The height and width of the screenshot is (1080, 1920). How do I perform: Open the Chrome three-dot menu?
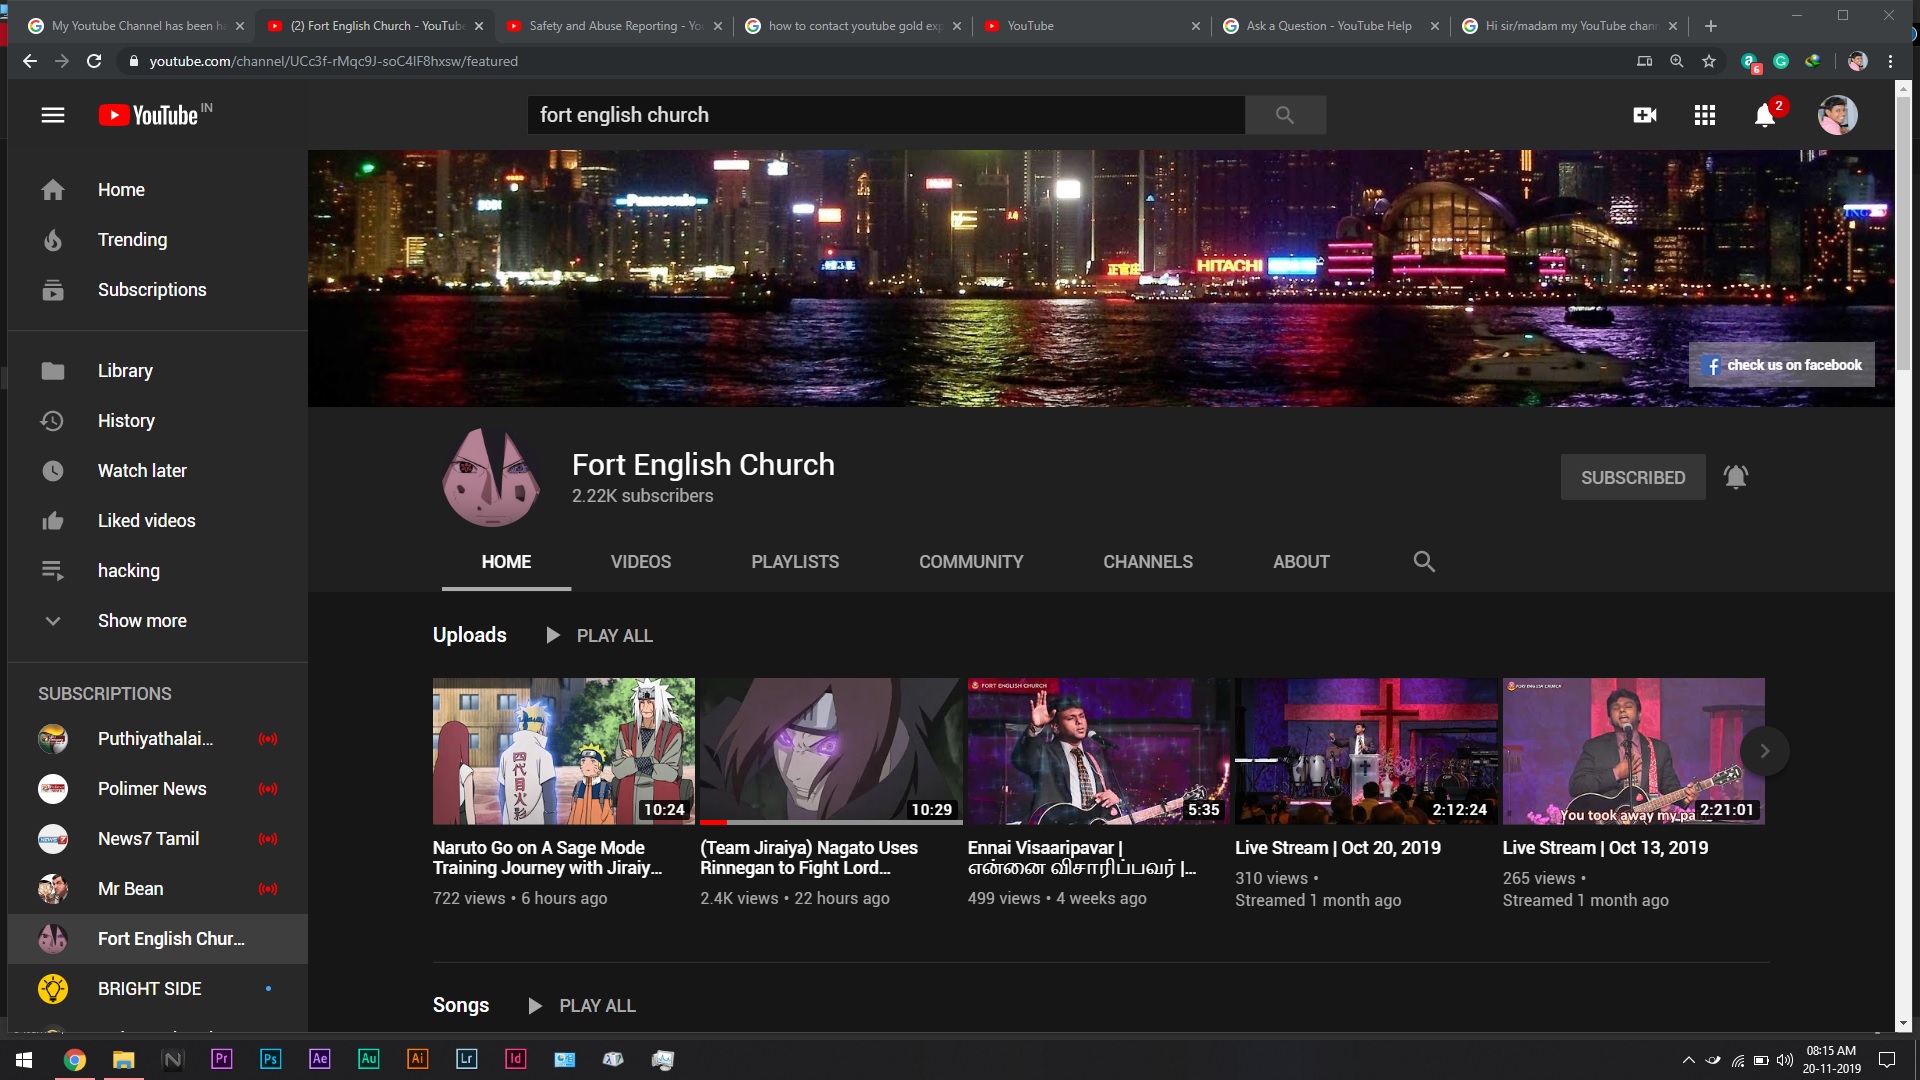(1890, 61)
